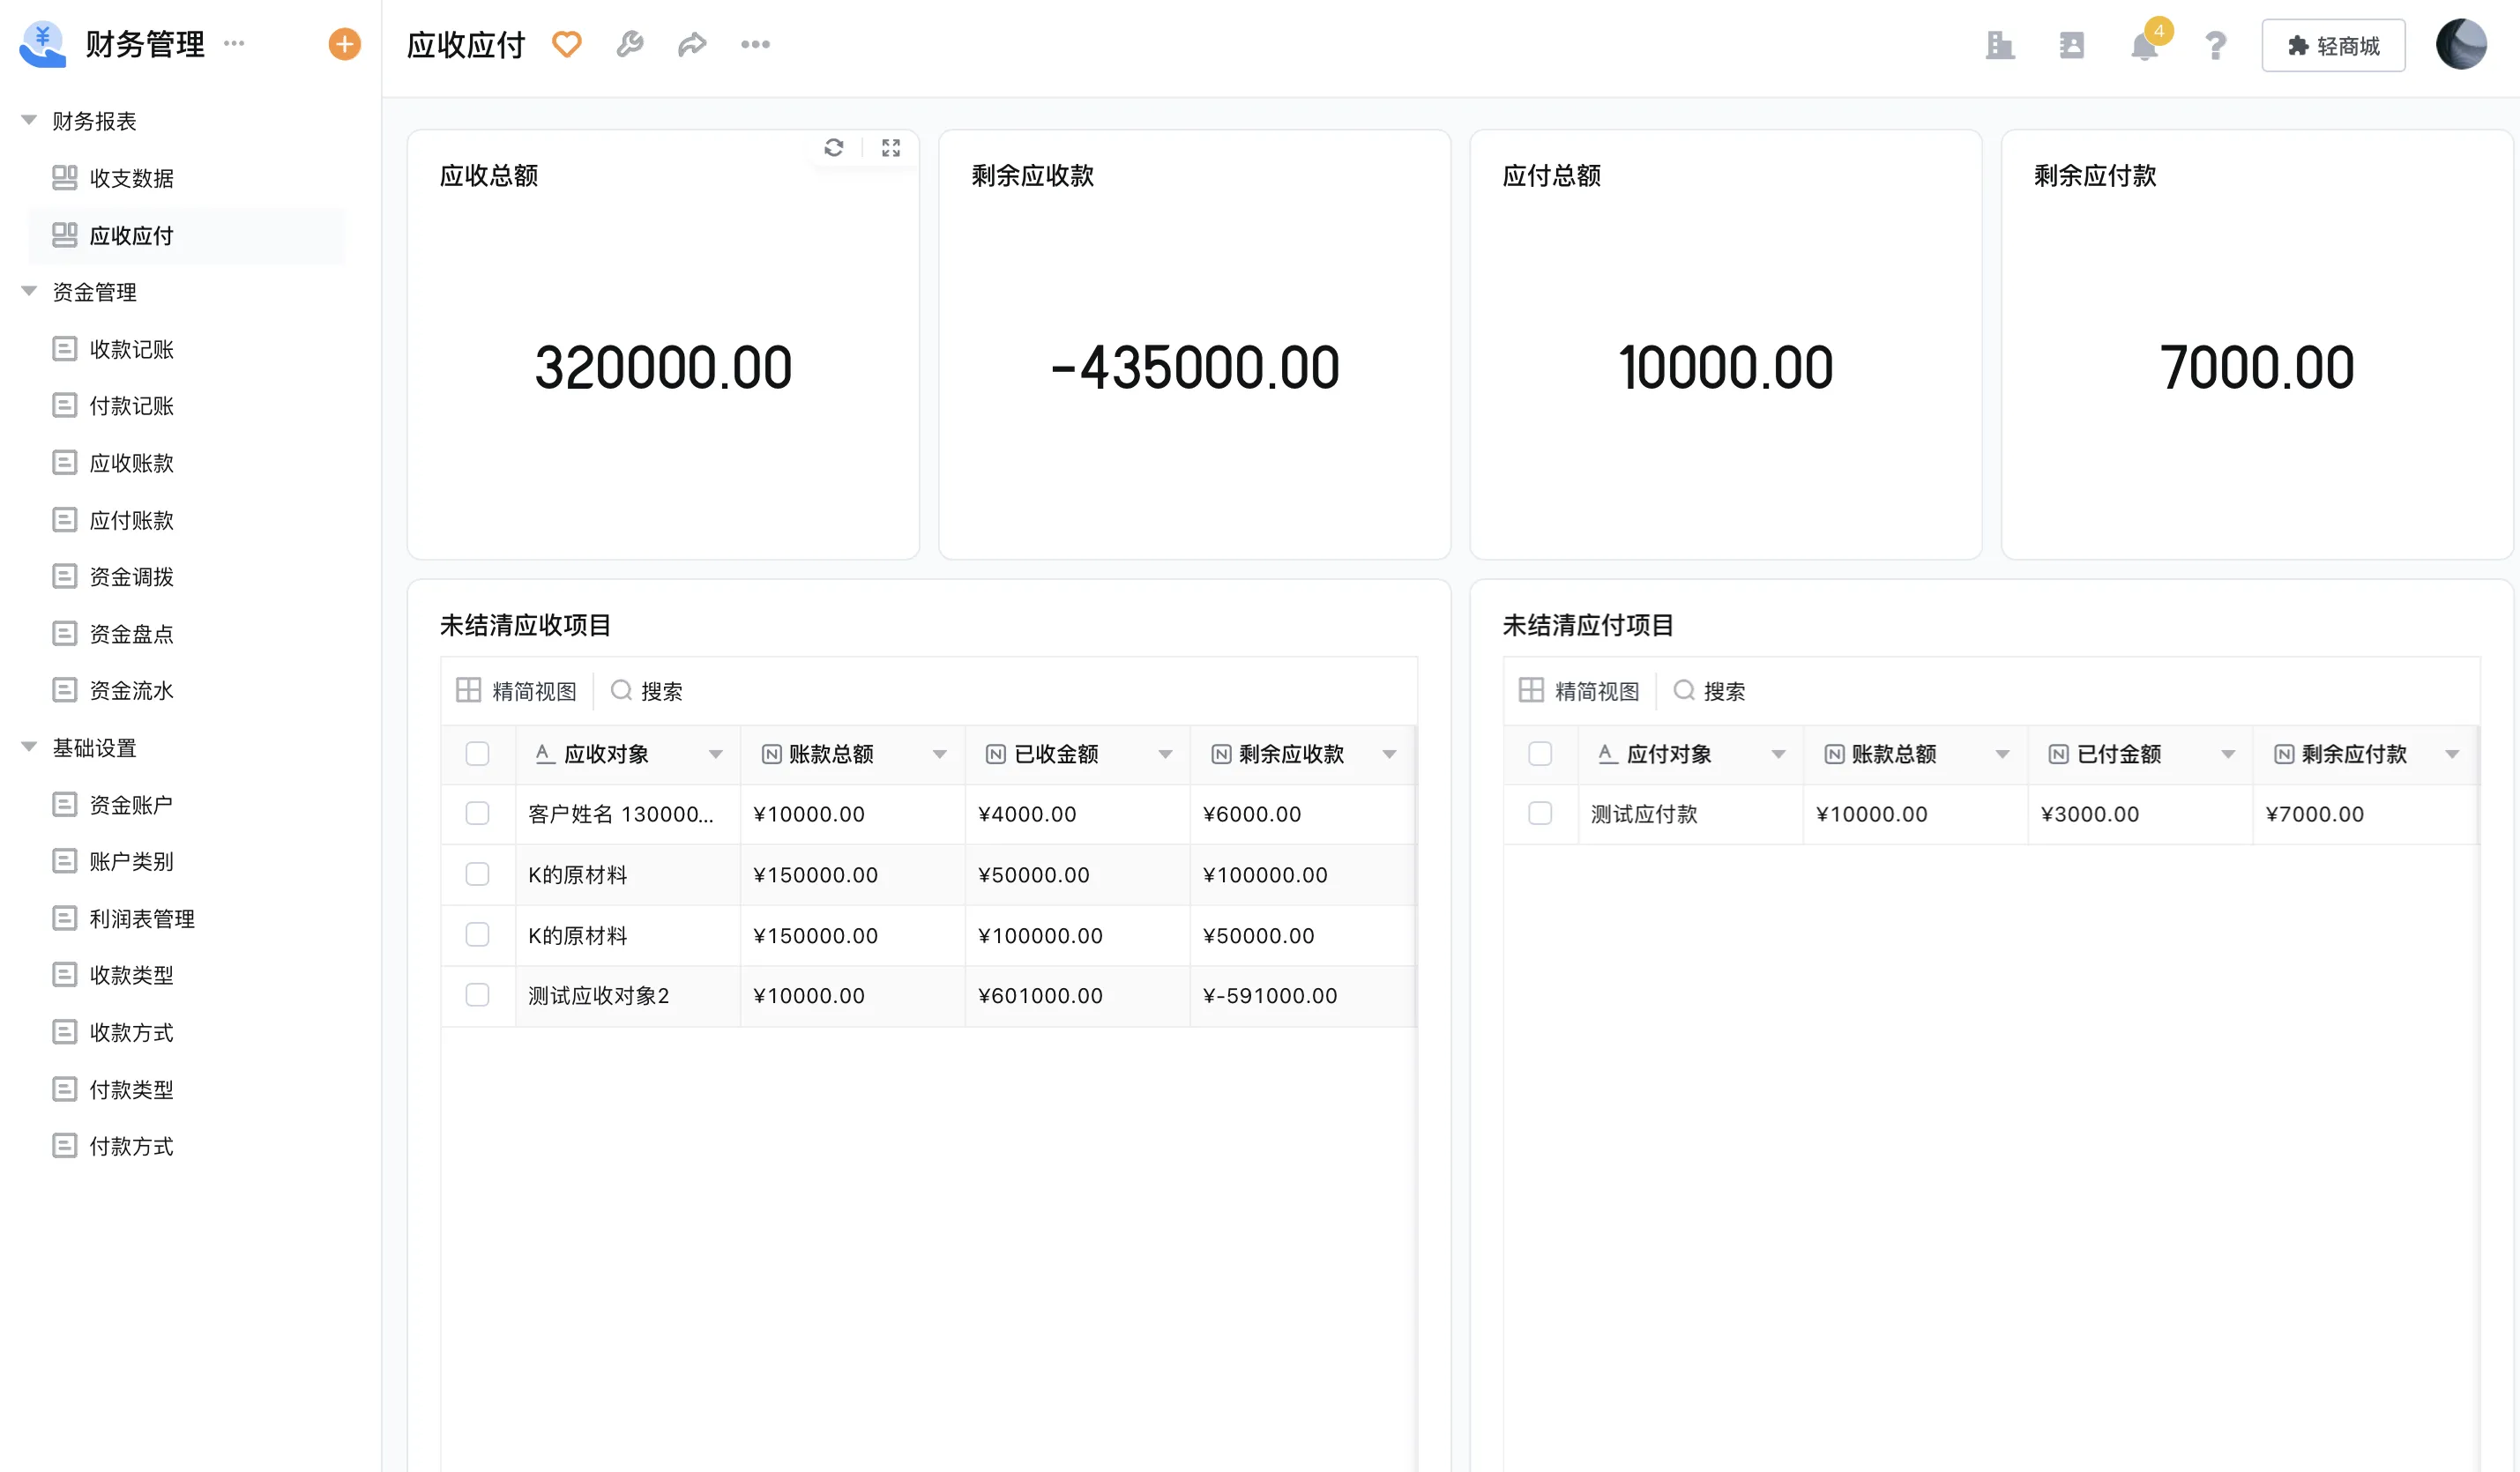Open the 剩余应收款 column dropdown arrow
This screenshot has height=1472, width=2520.
point(1389,754)
